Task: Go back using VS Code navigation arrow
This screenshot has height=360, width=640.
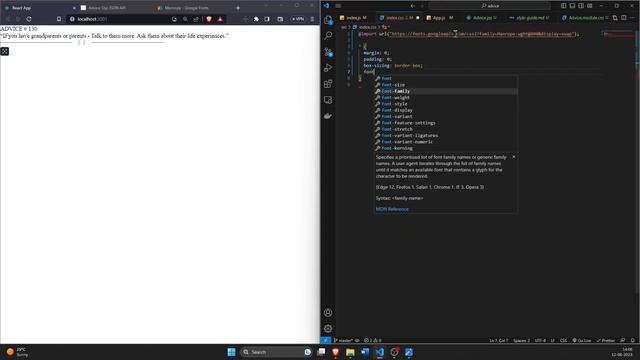Action: coord(413,6)
